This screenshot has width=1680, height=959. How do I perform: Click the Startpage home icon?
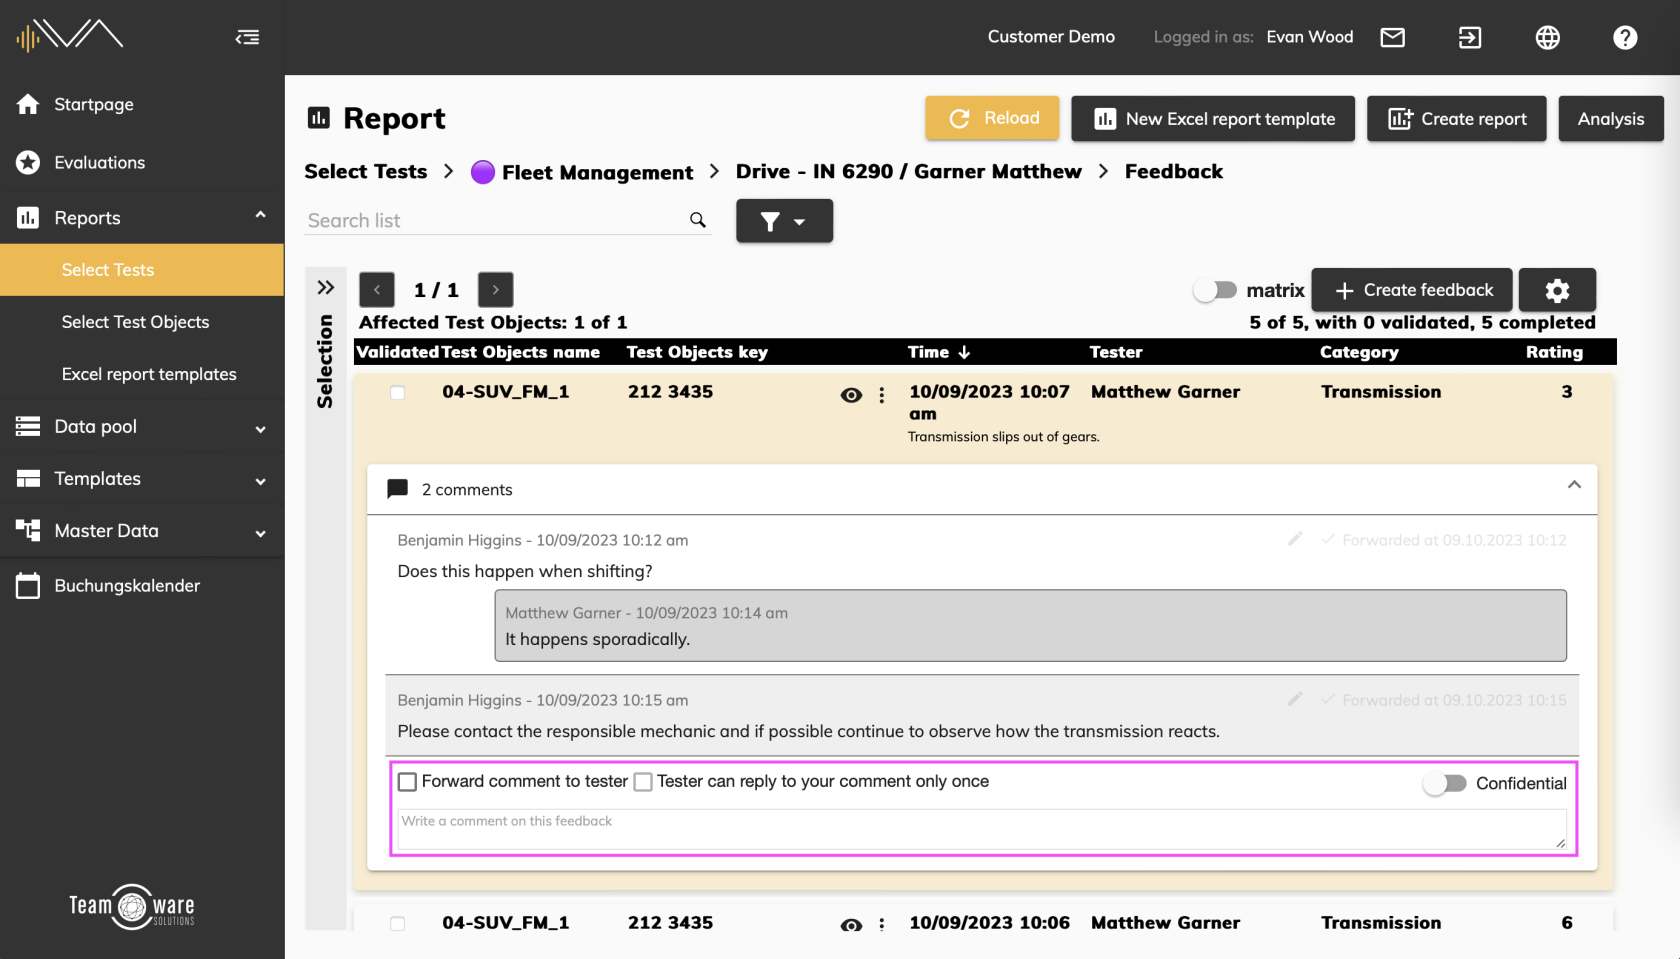coord(28,104)
